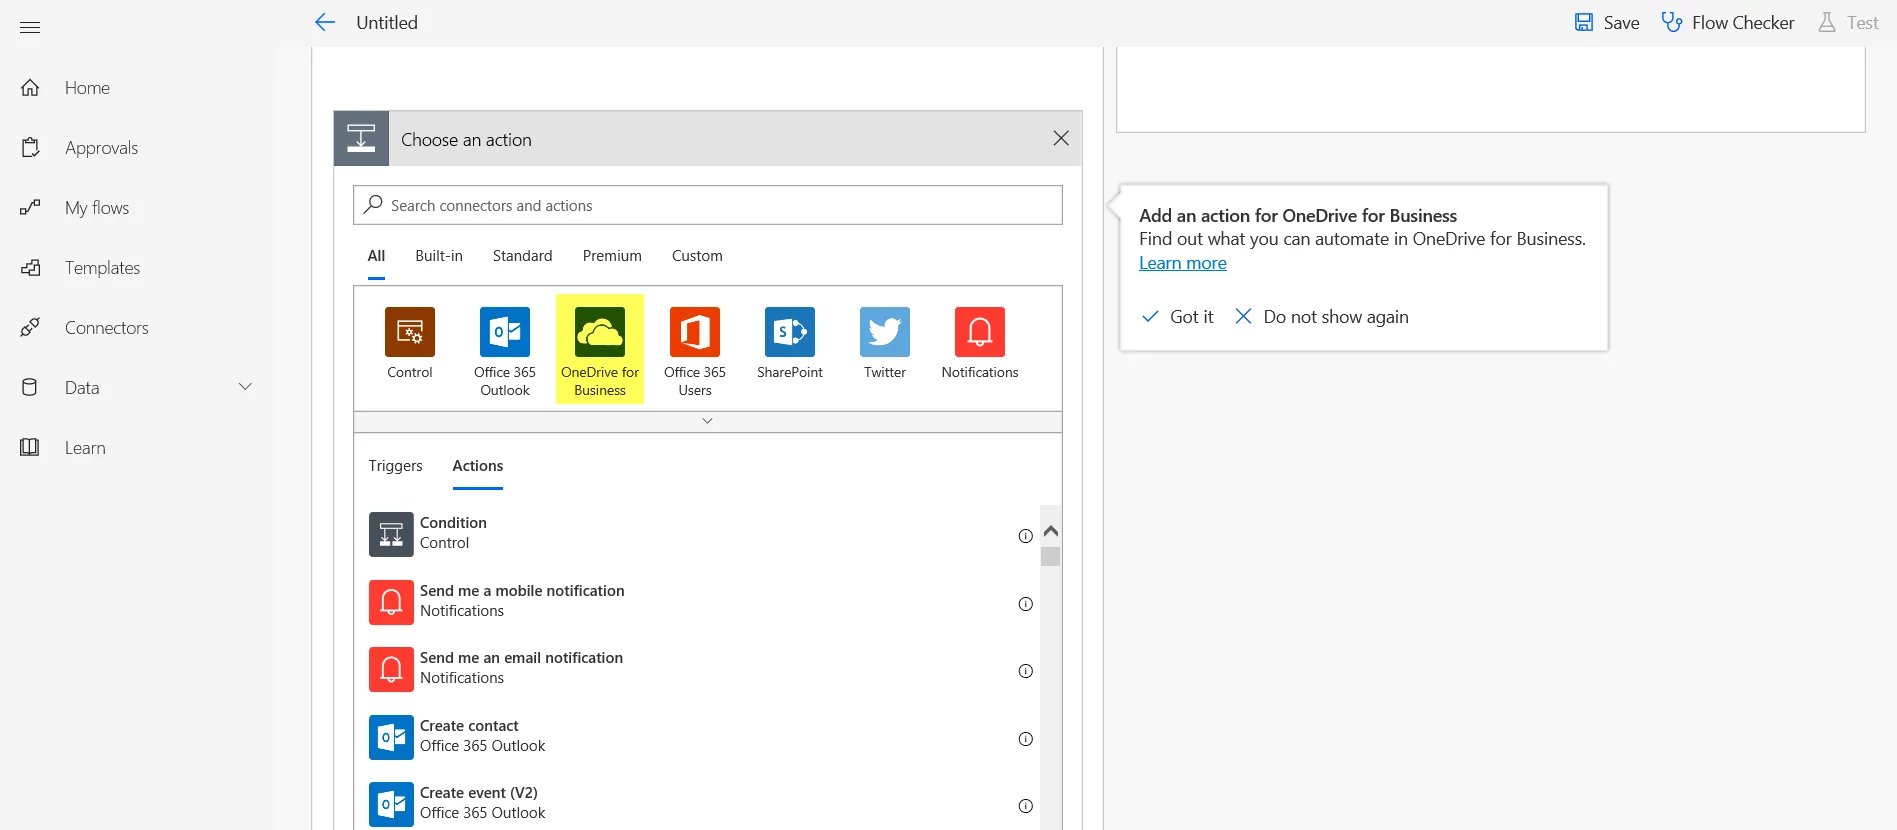Click the Templates icon in sidebar
Viewport: 1897px width, 830px height.
(30, 268)
